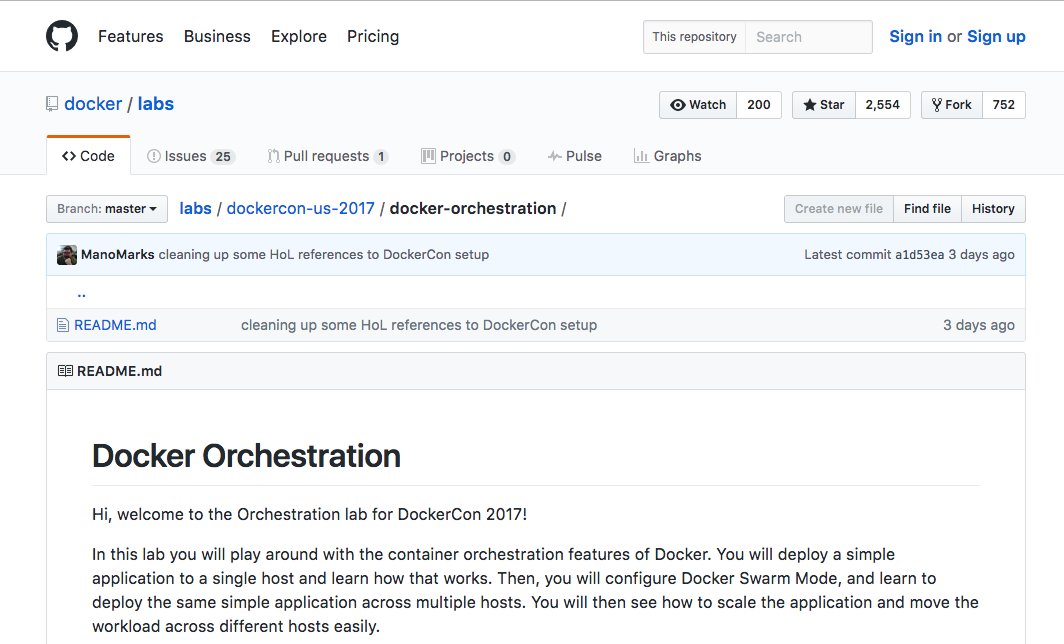View the 2,554 stargazers count
This screenshot has width=1064, height=644.
tap(882, 105)
